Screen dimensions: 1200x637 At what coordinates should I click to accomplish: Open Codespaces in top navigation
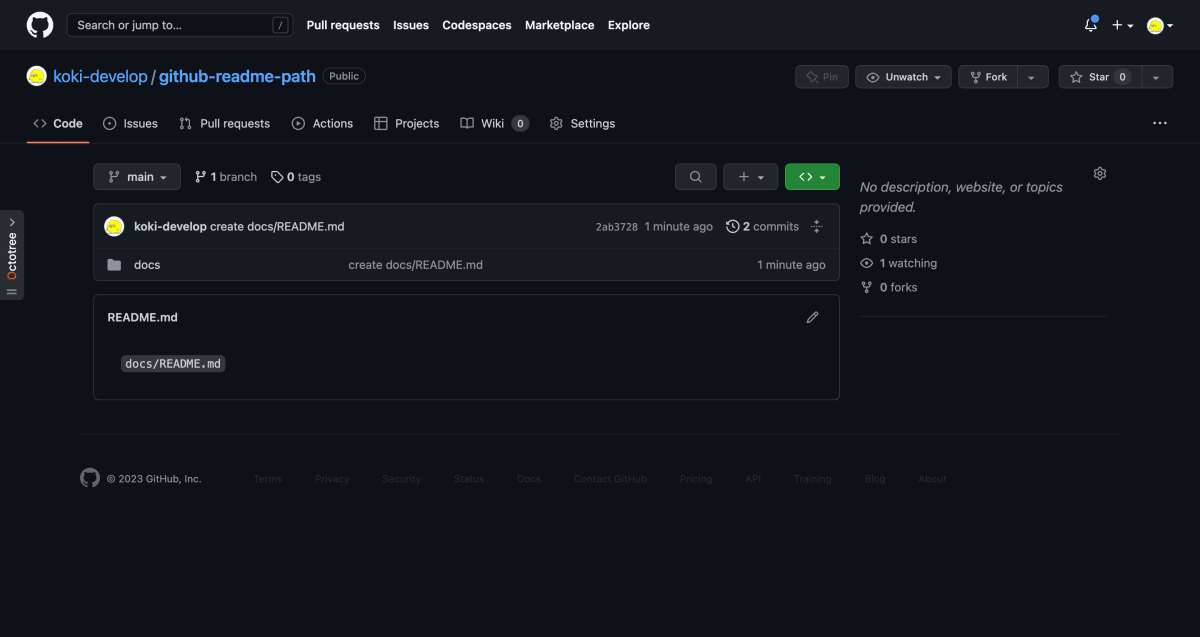tap(477, 25)
